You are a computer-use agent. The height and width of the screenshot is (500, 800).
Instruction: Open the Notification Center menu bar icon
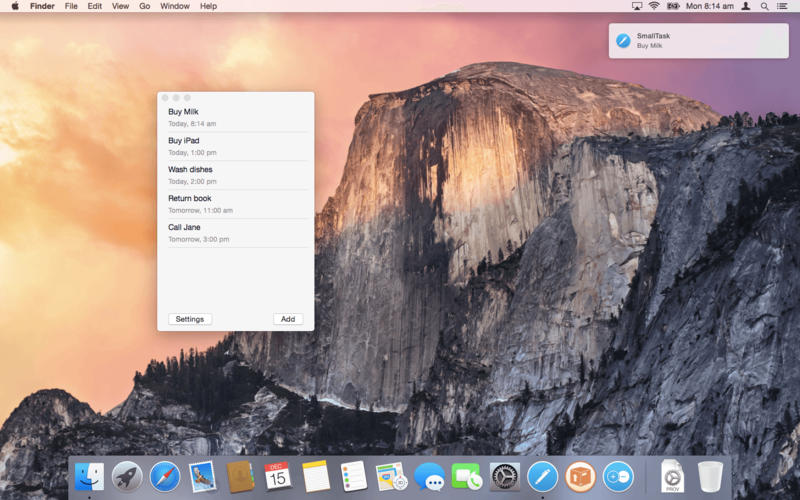[x=782, y=6]
